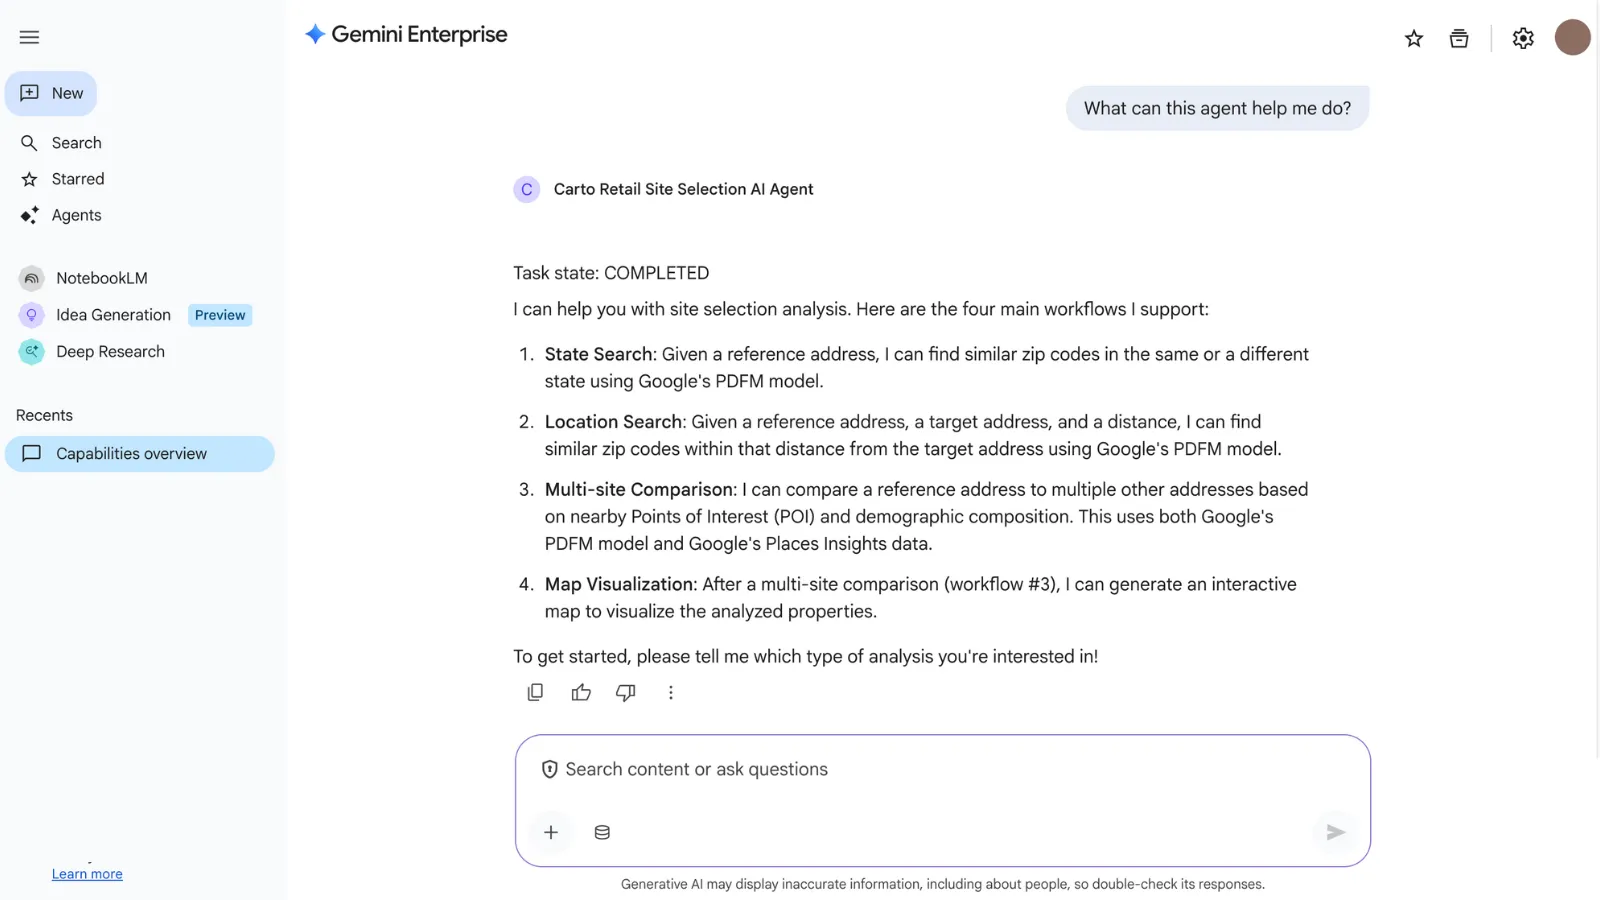The width and height of the screenshot is (1600, 900).
Task: Open Settings with the gear icon
Action: click(1523, 38)
